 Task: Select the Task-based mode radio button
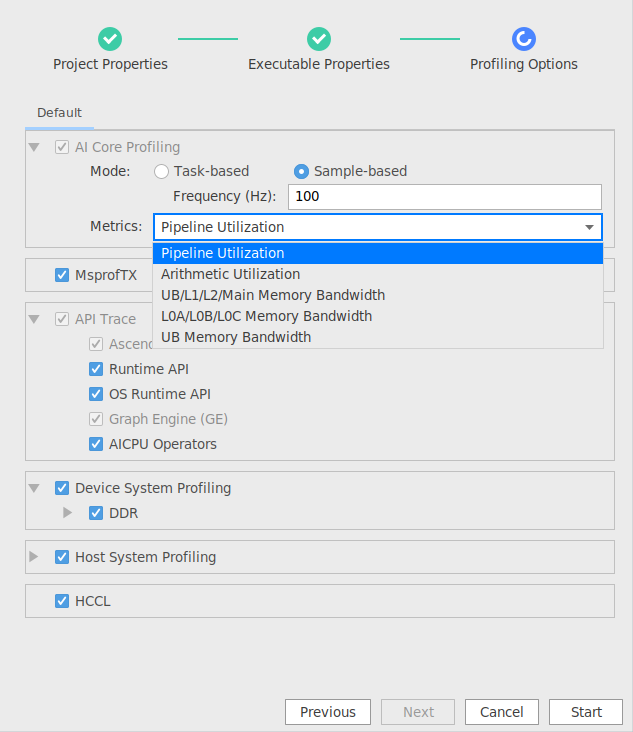pyautogui.click(x=161, y=171)
